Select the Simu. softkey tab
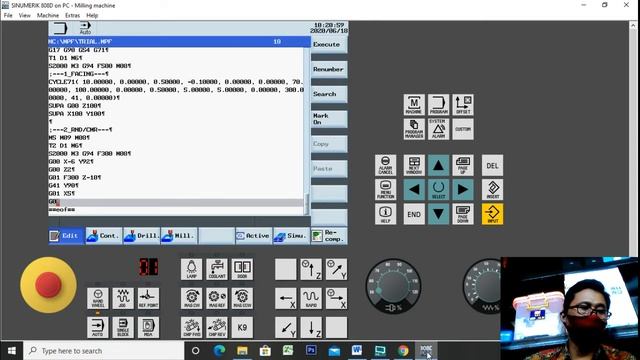The height and width of the screenshot is (360, 640). 291,236
